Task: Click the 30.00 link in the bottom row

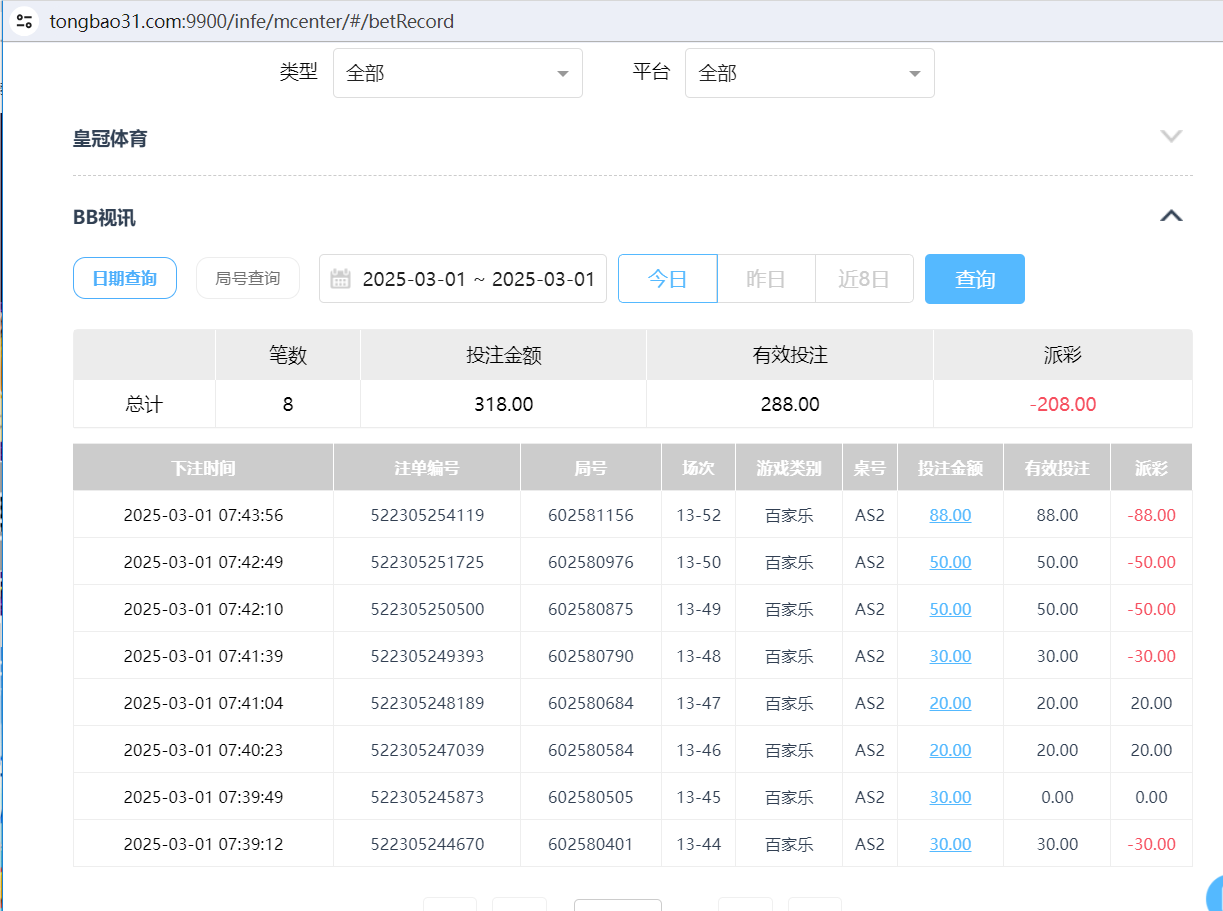Action: click(949, 843)
